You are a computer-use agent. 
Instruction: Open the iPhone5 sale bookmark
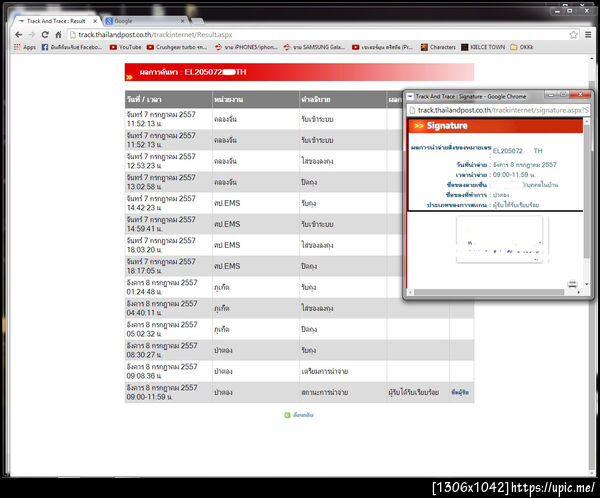pos(246,47)
